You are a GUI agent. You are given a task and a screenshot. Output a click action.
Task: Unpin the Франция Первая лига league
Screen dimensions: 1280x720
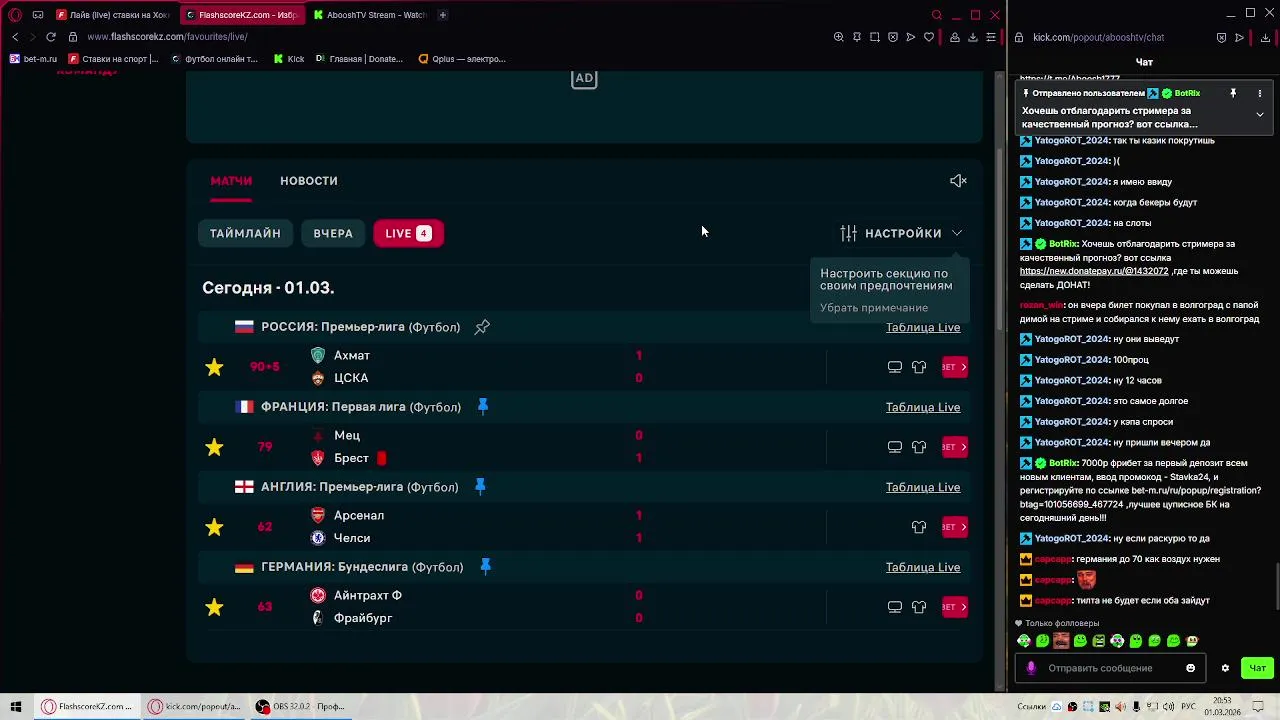click(x=483, y=406)
